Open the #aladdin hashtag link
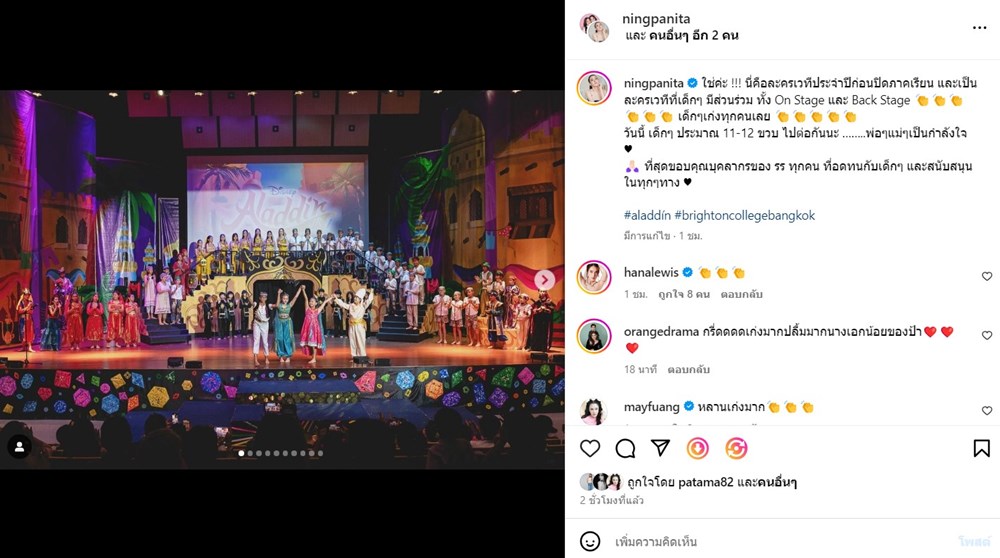 pyautogui.click(x=647, y=216)
